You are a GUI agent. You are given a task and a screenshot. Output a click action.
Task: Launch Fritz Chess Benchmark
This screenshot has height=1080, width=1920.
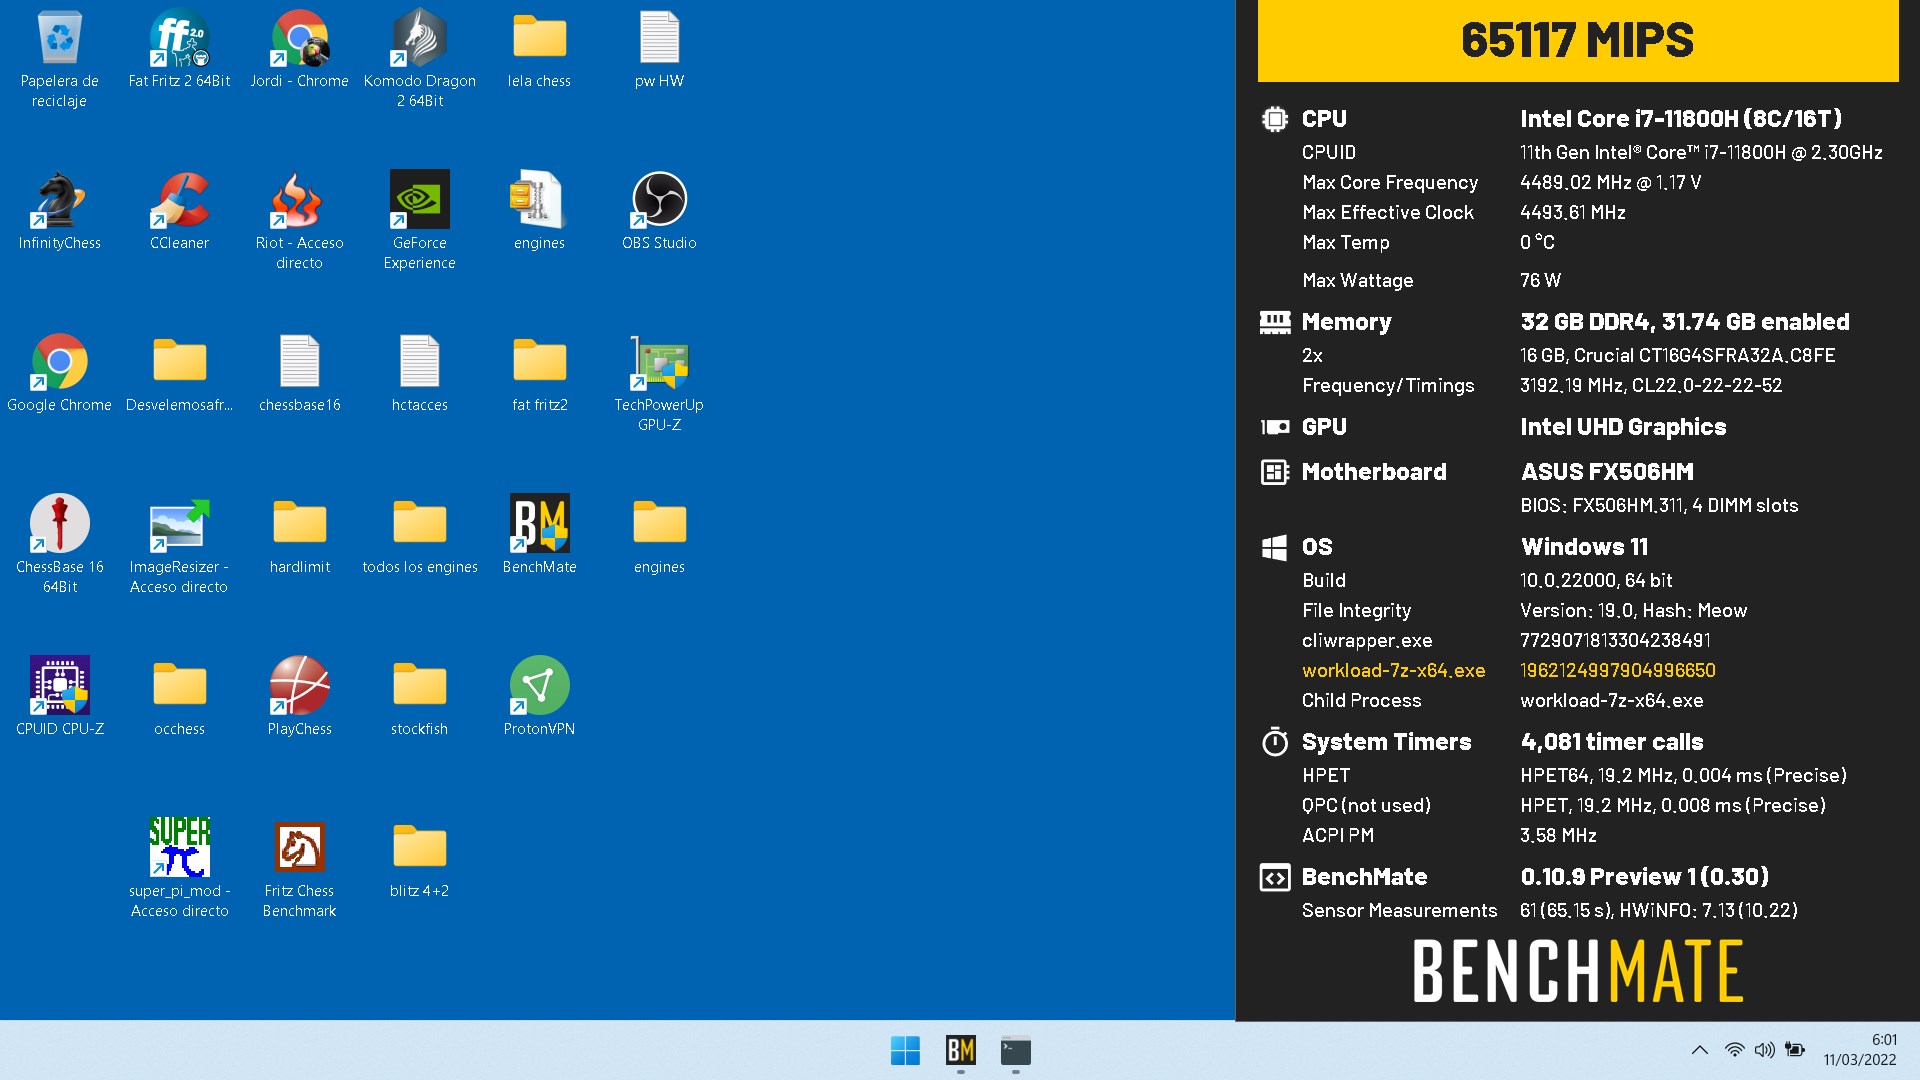click(299, 868)
